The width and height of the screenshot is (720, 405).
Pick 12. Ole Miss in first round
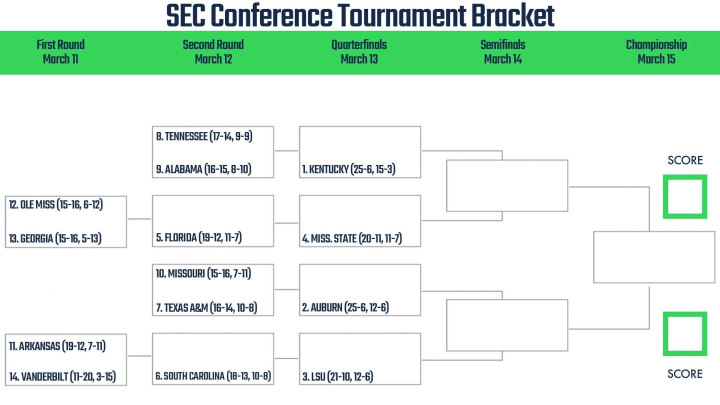point(56,205)
